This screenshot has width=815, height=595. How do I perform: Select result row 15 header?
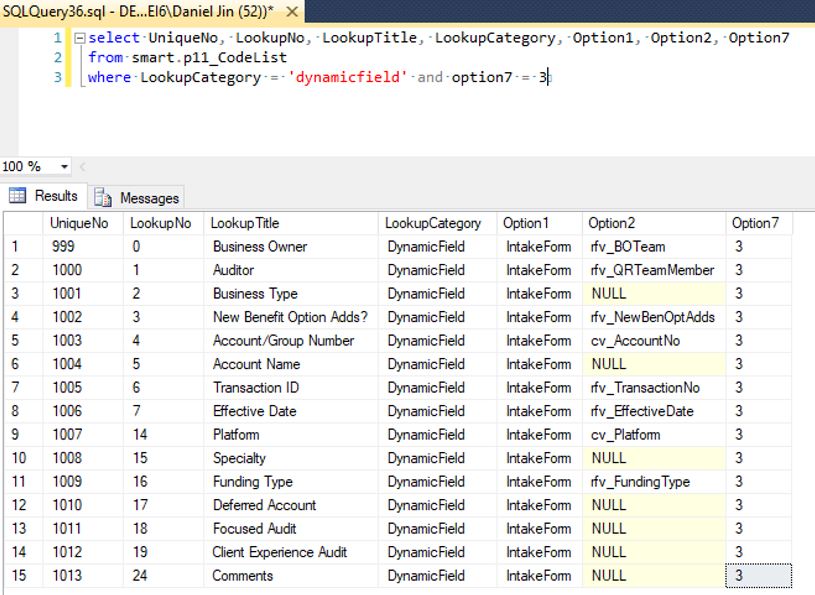point(23,576)
